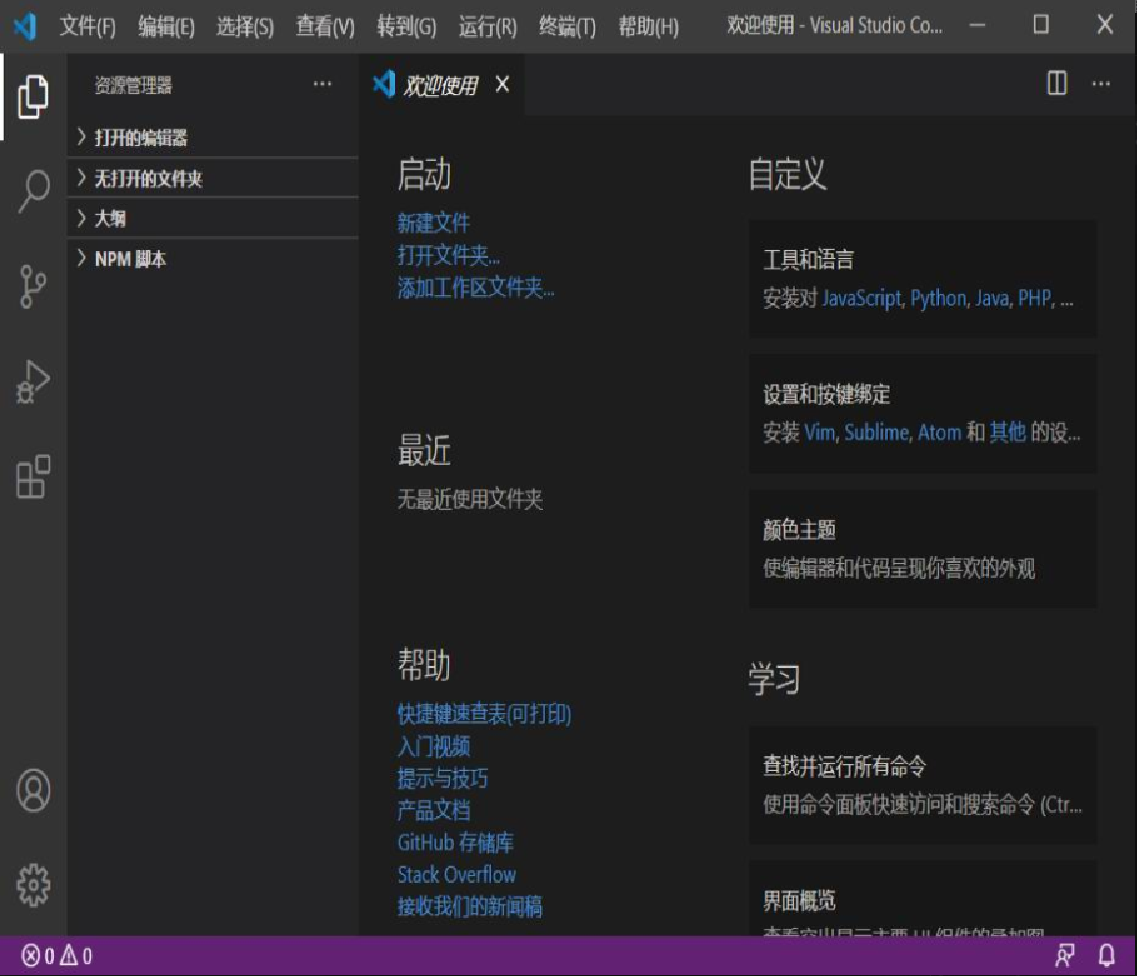Viewport: 1137px width, 976px height.
Task: Click the 设置和按键绑定 card heading
Action: [826, 394]
